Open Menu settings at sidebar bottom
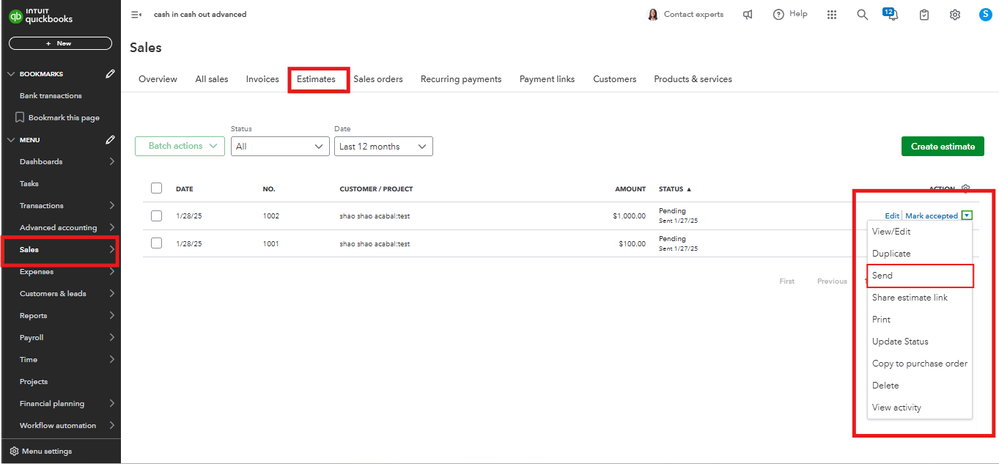The height and width of the screenshot is (464, 999). tap(41, 451)
